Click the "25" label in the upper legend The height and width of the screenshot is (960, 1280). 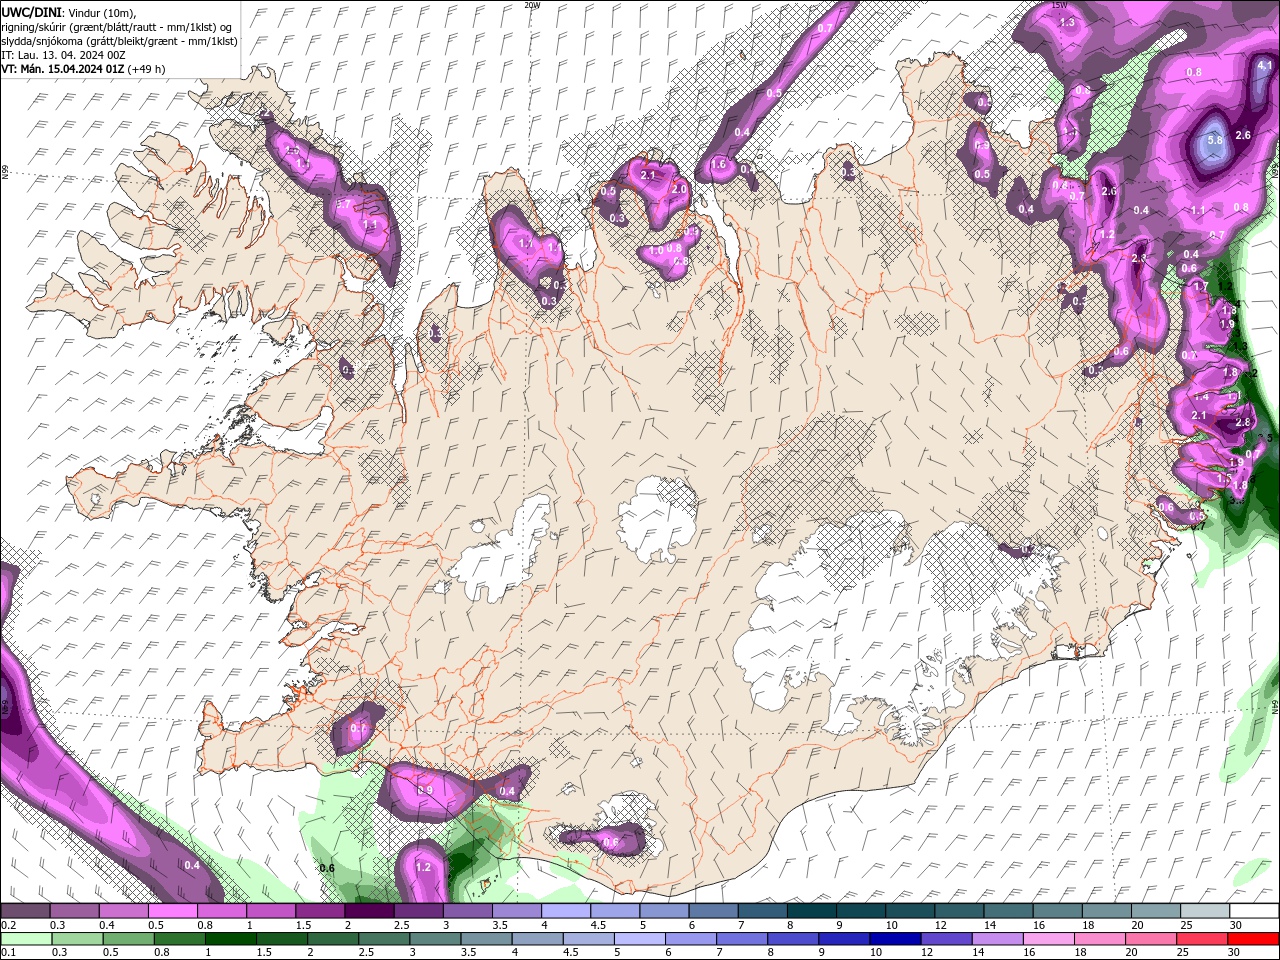coord(1186,925)
